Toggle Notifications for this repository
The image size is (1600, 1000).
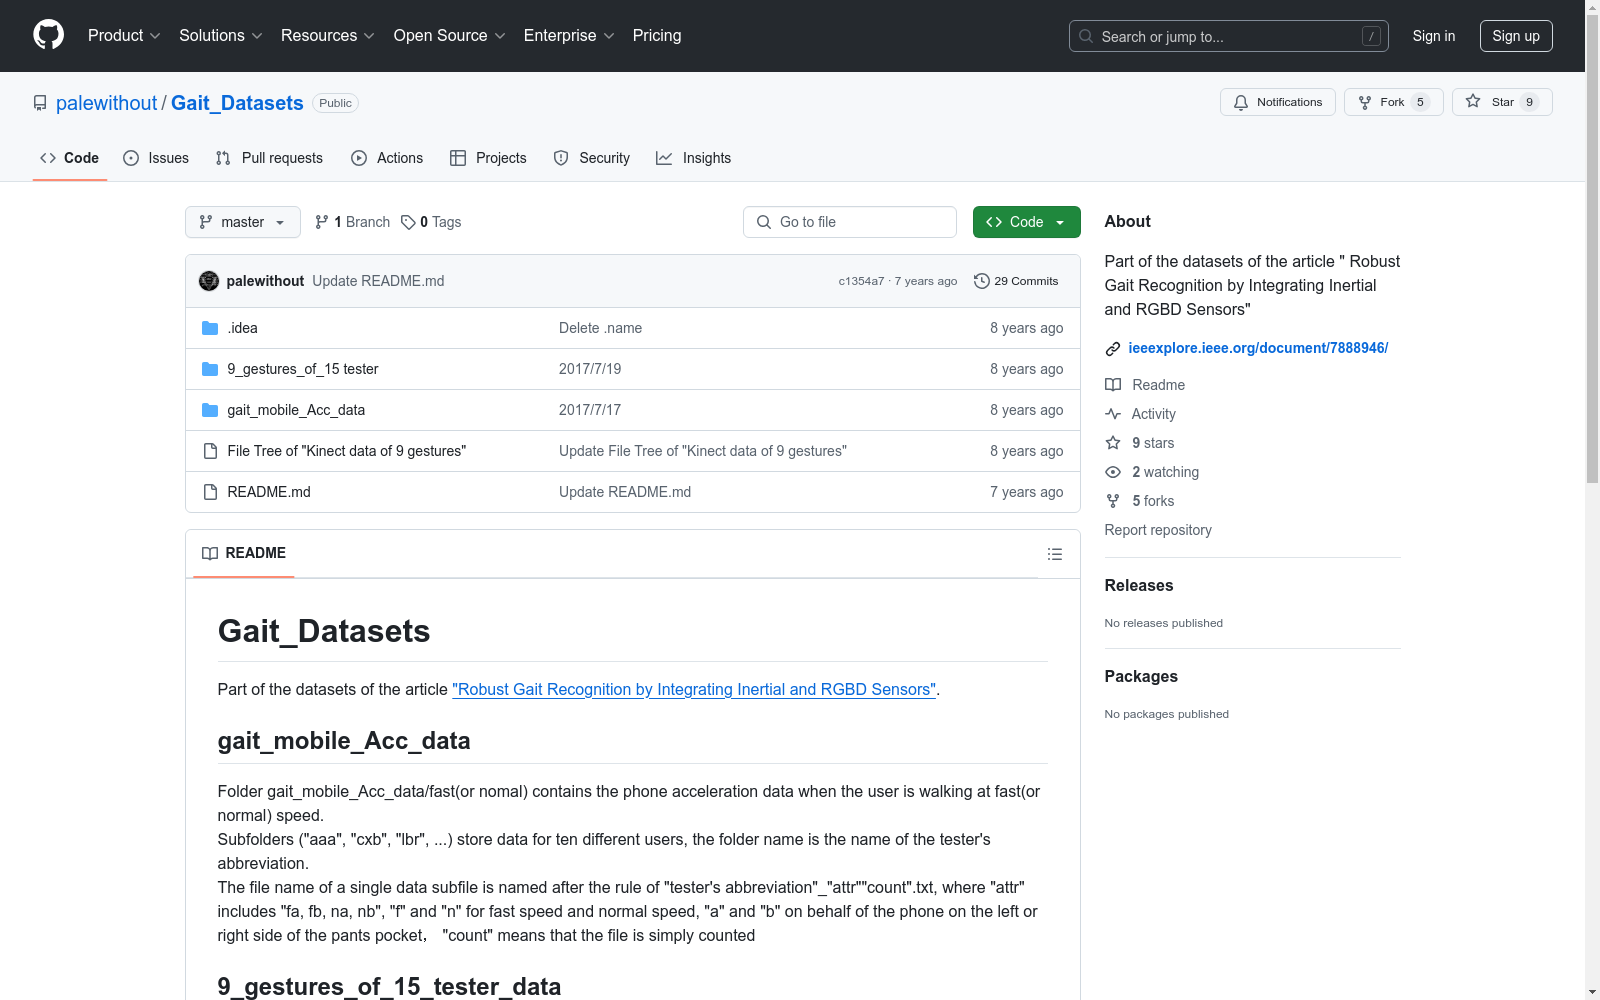coord(1277,102)
